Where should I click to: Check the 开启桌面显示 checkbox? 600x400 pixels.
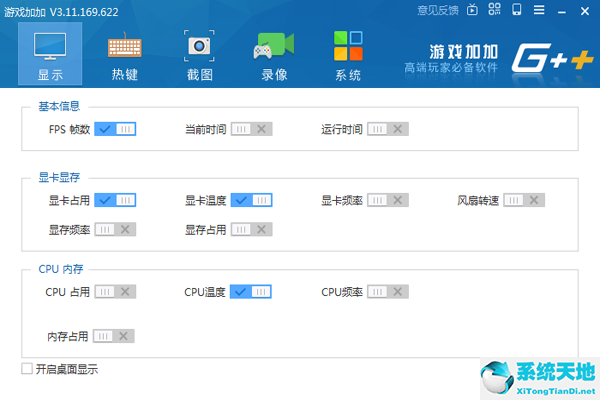(27, 369)
